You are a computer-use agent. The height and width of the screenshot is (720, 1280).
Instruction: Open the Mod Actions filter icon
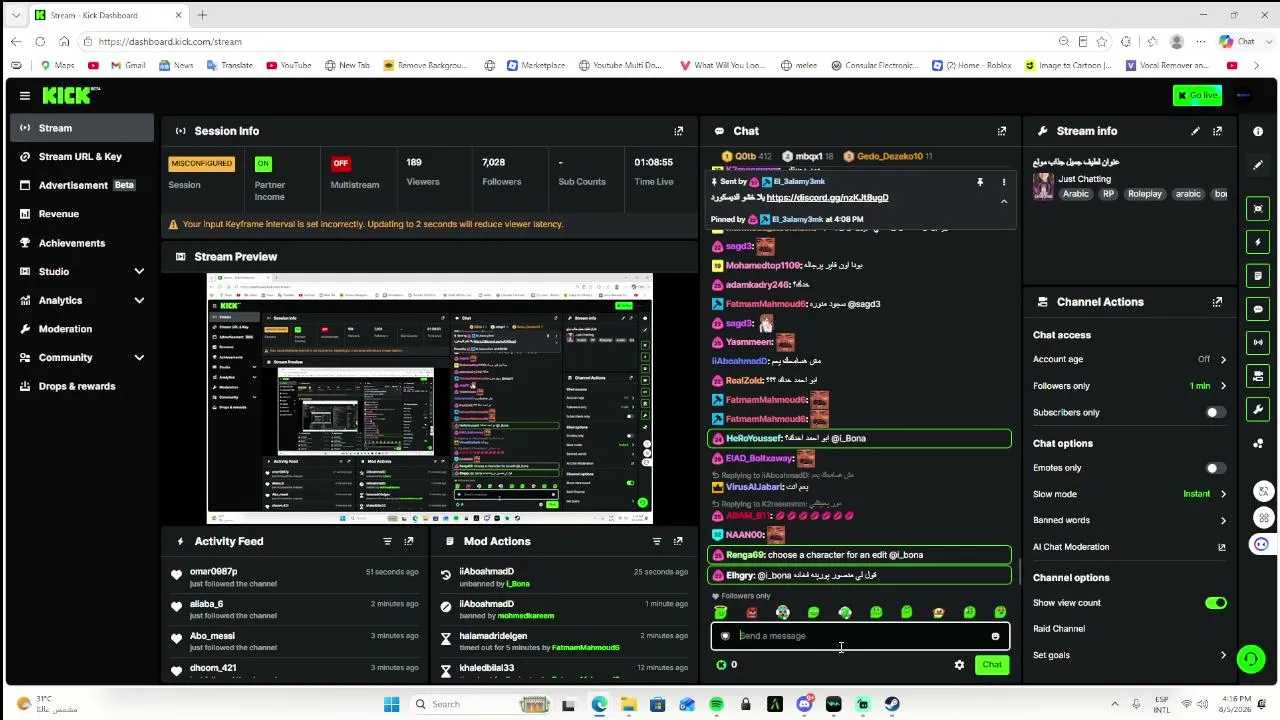(x=656, y=541)
